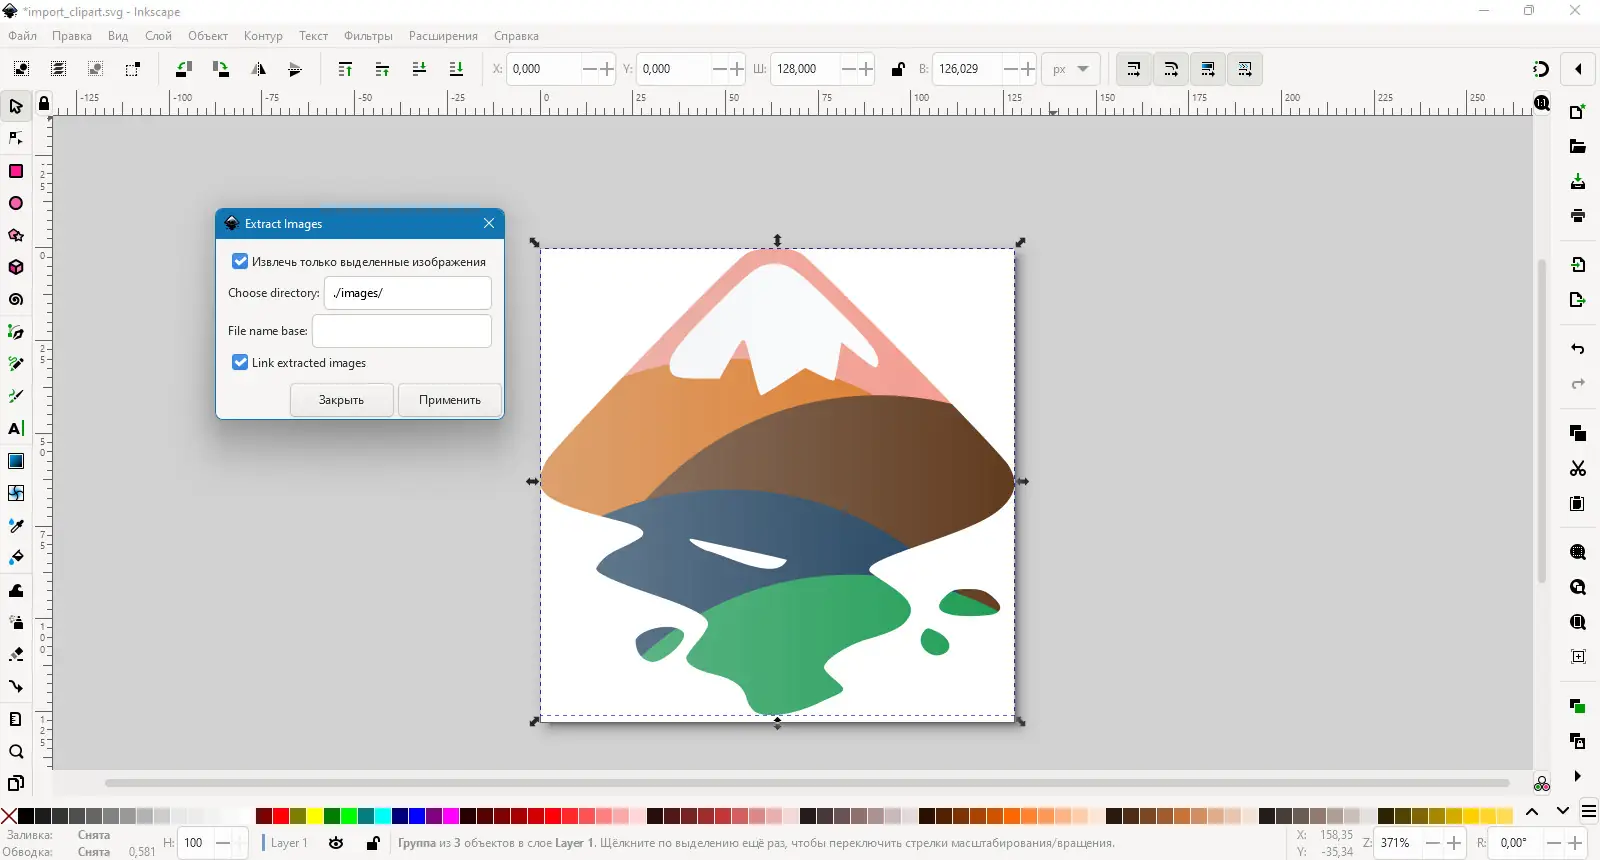Image resolution: width=1600 pixels, height=860 pixels.
Task: Open the px units dropdown
Action: click(x=1070, y=69)
